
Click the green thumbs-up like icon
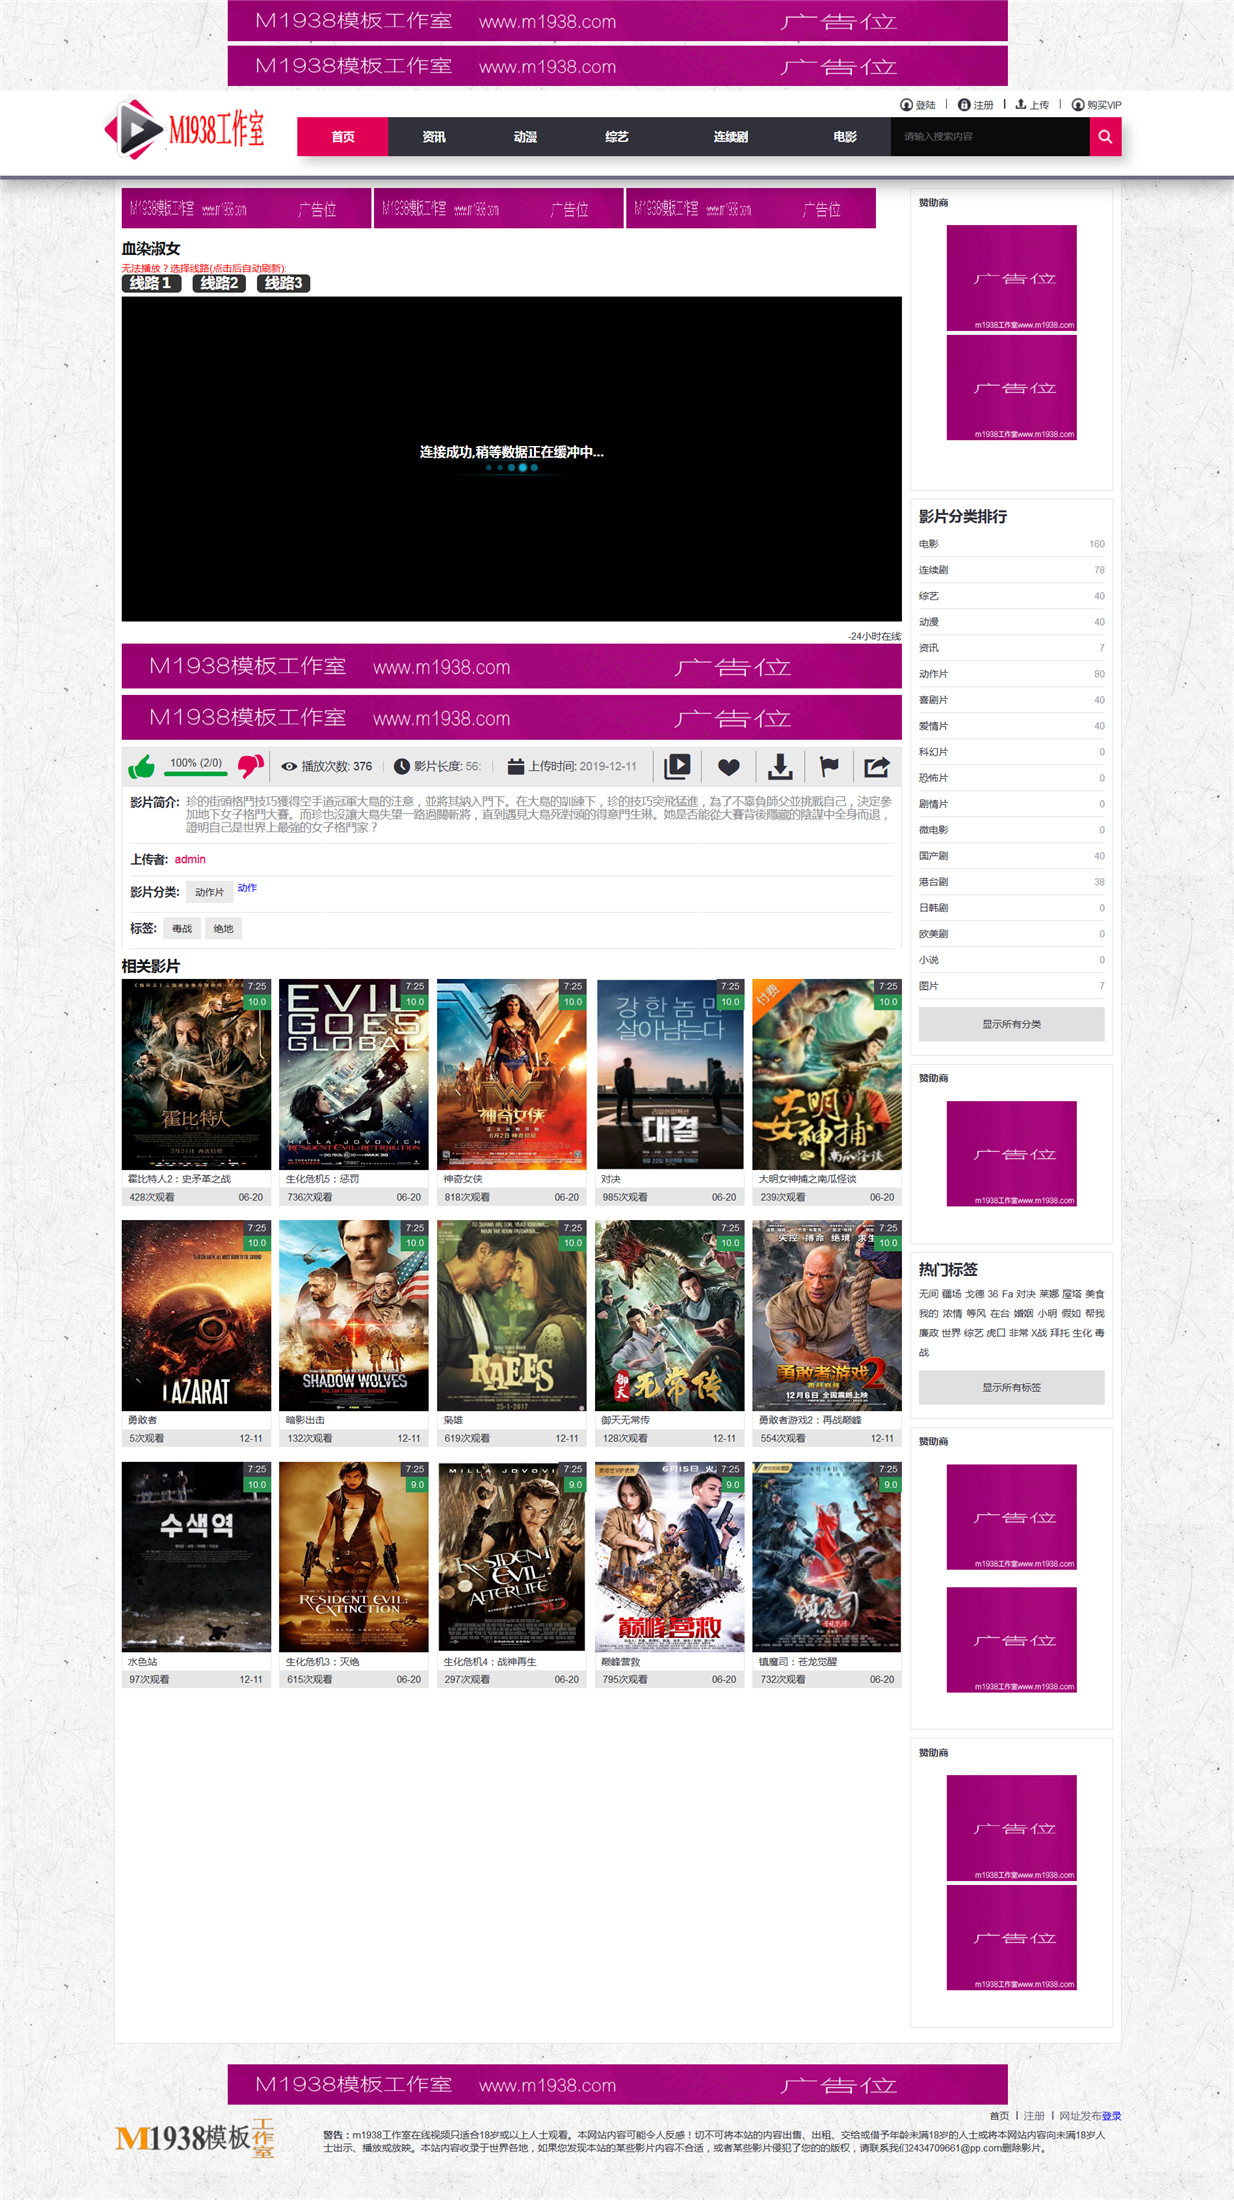[142, 767]
